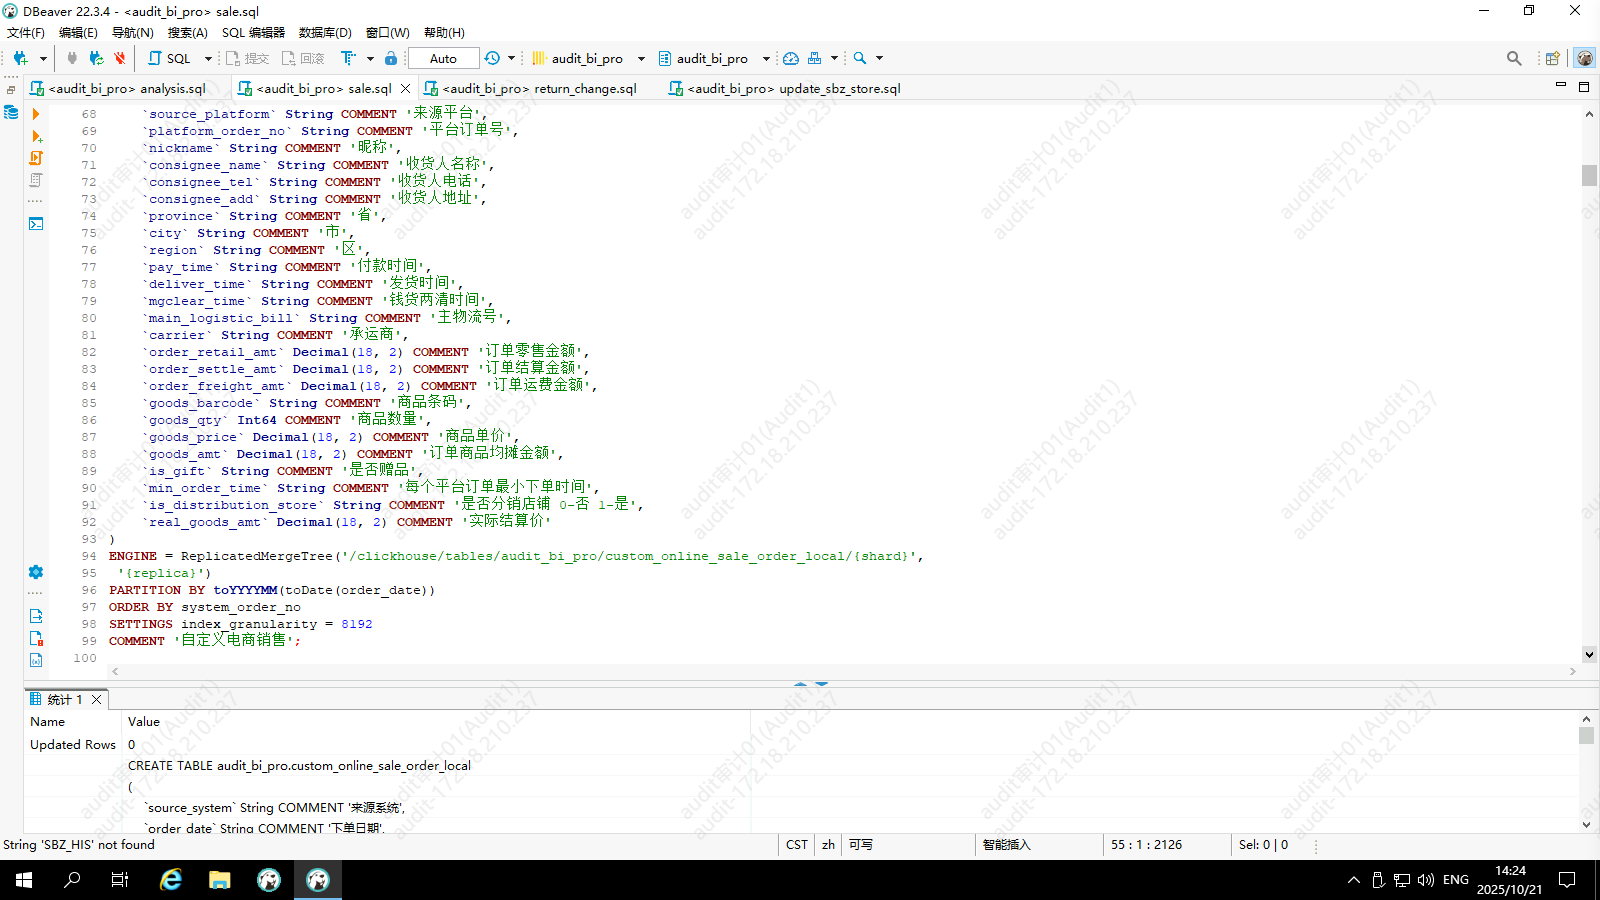Execute SQL statement with orange play icon

coord(36,114)
